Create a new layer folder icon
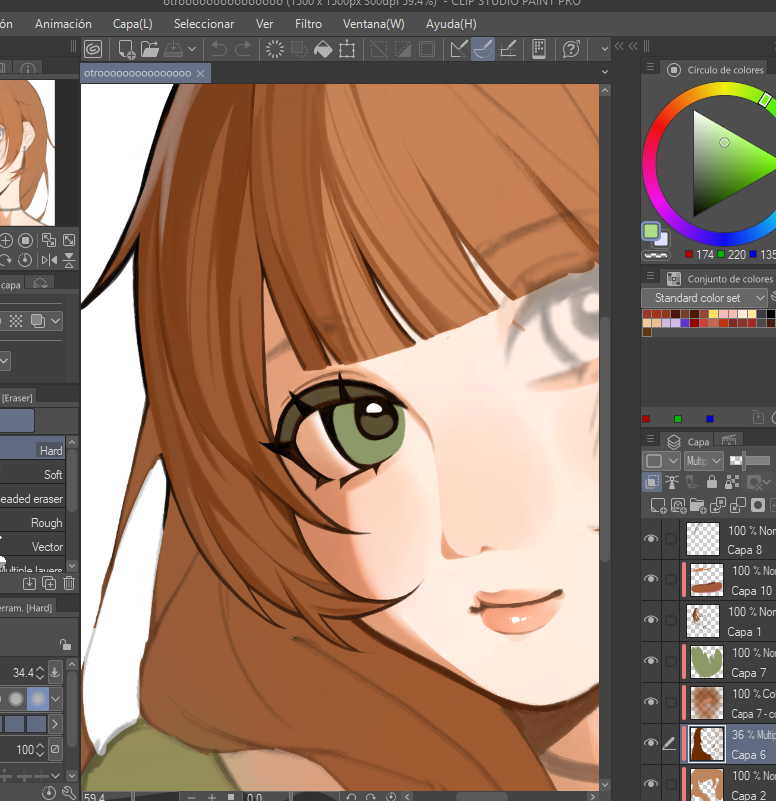This screenshot has height=801, width=776. click(697, 506)
